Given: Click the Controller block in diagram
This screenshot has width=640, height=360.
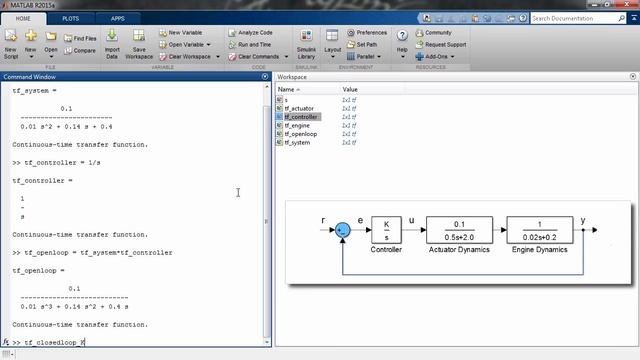Looking at the screenshot, I should tap(386, 230).
